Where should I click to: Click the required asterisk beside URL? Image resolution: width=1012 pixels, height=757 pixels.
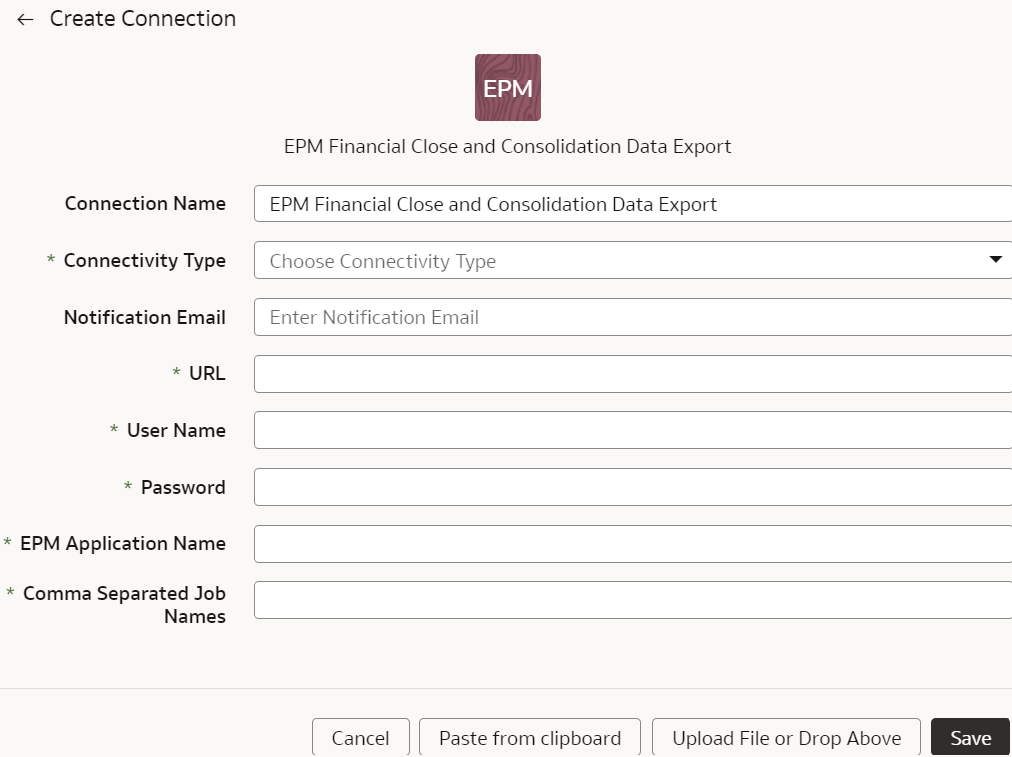[x=176, y=373]
